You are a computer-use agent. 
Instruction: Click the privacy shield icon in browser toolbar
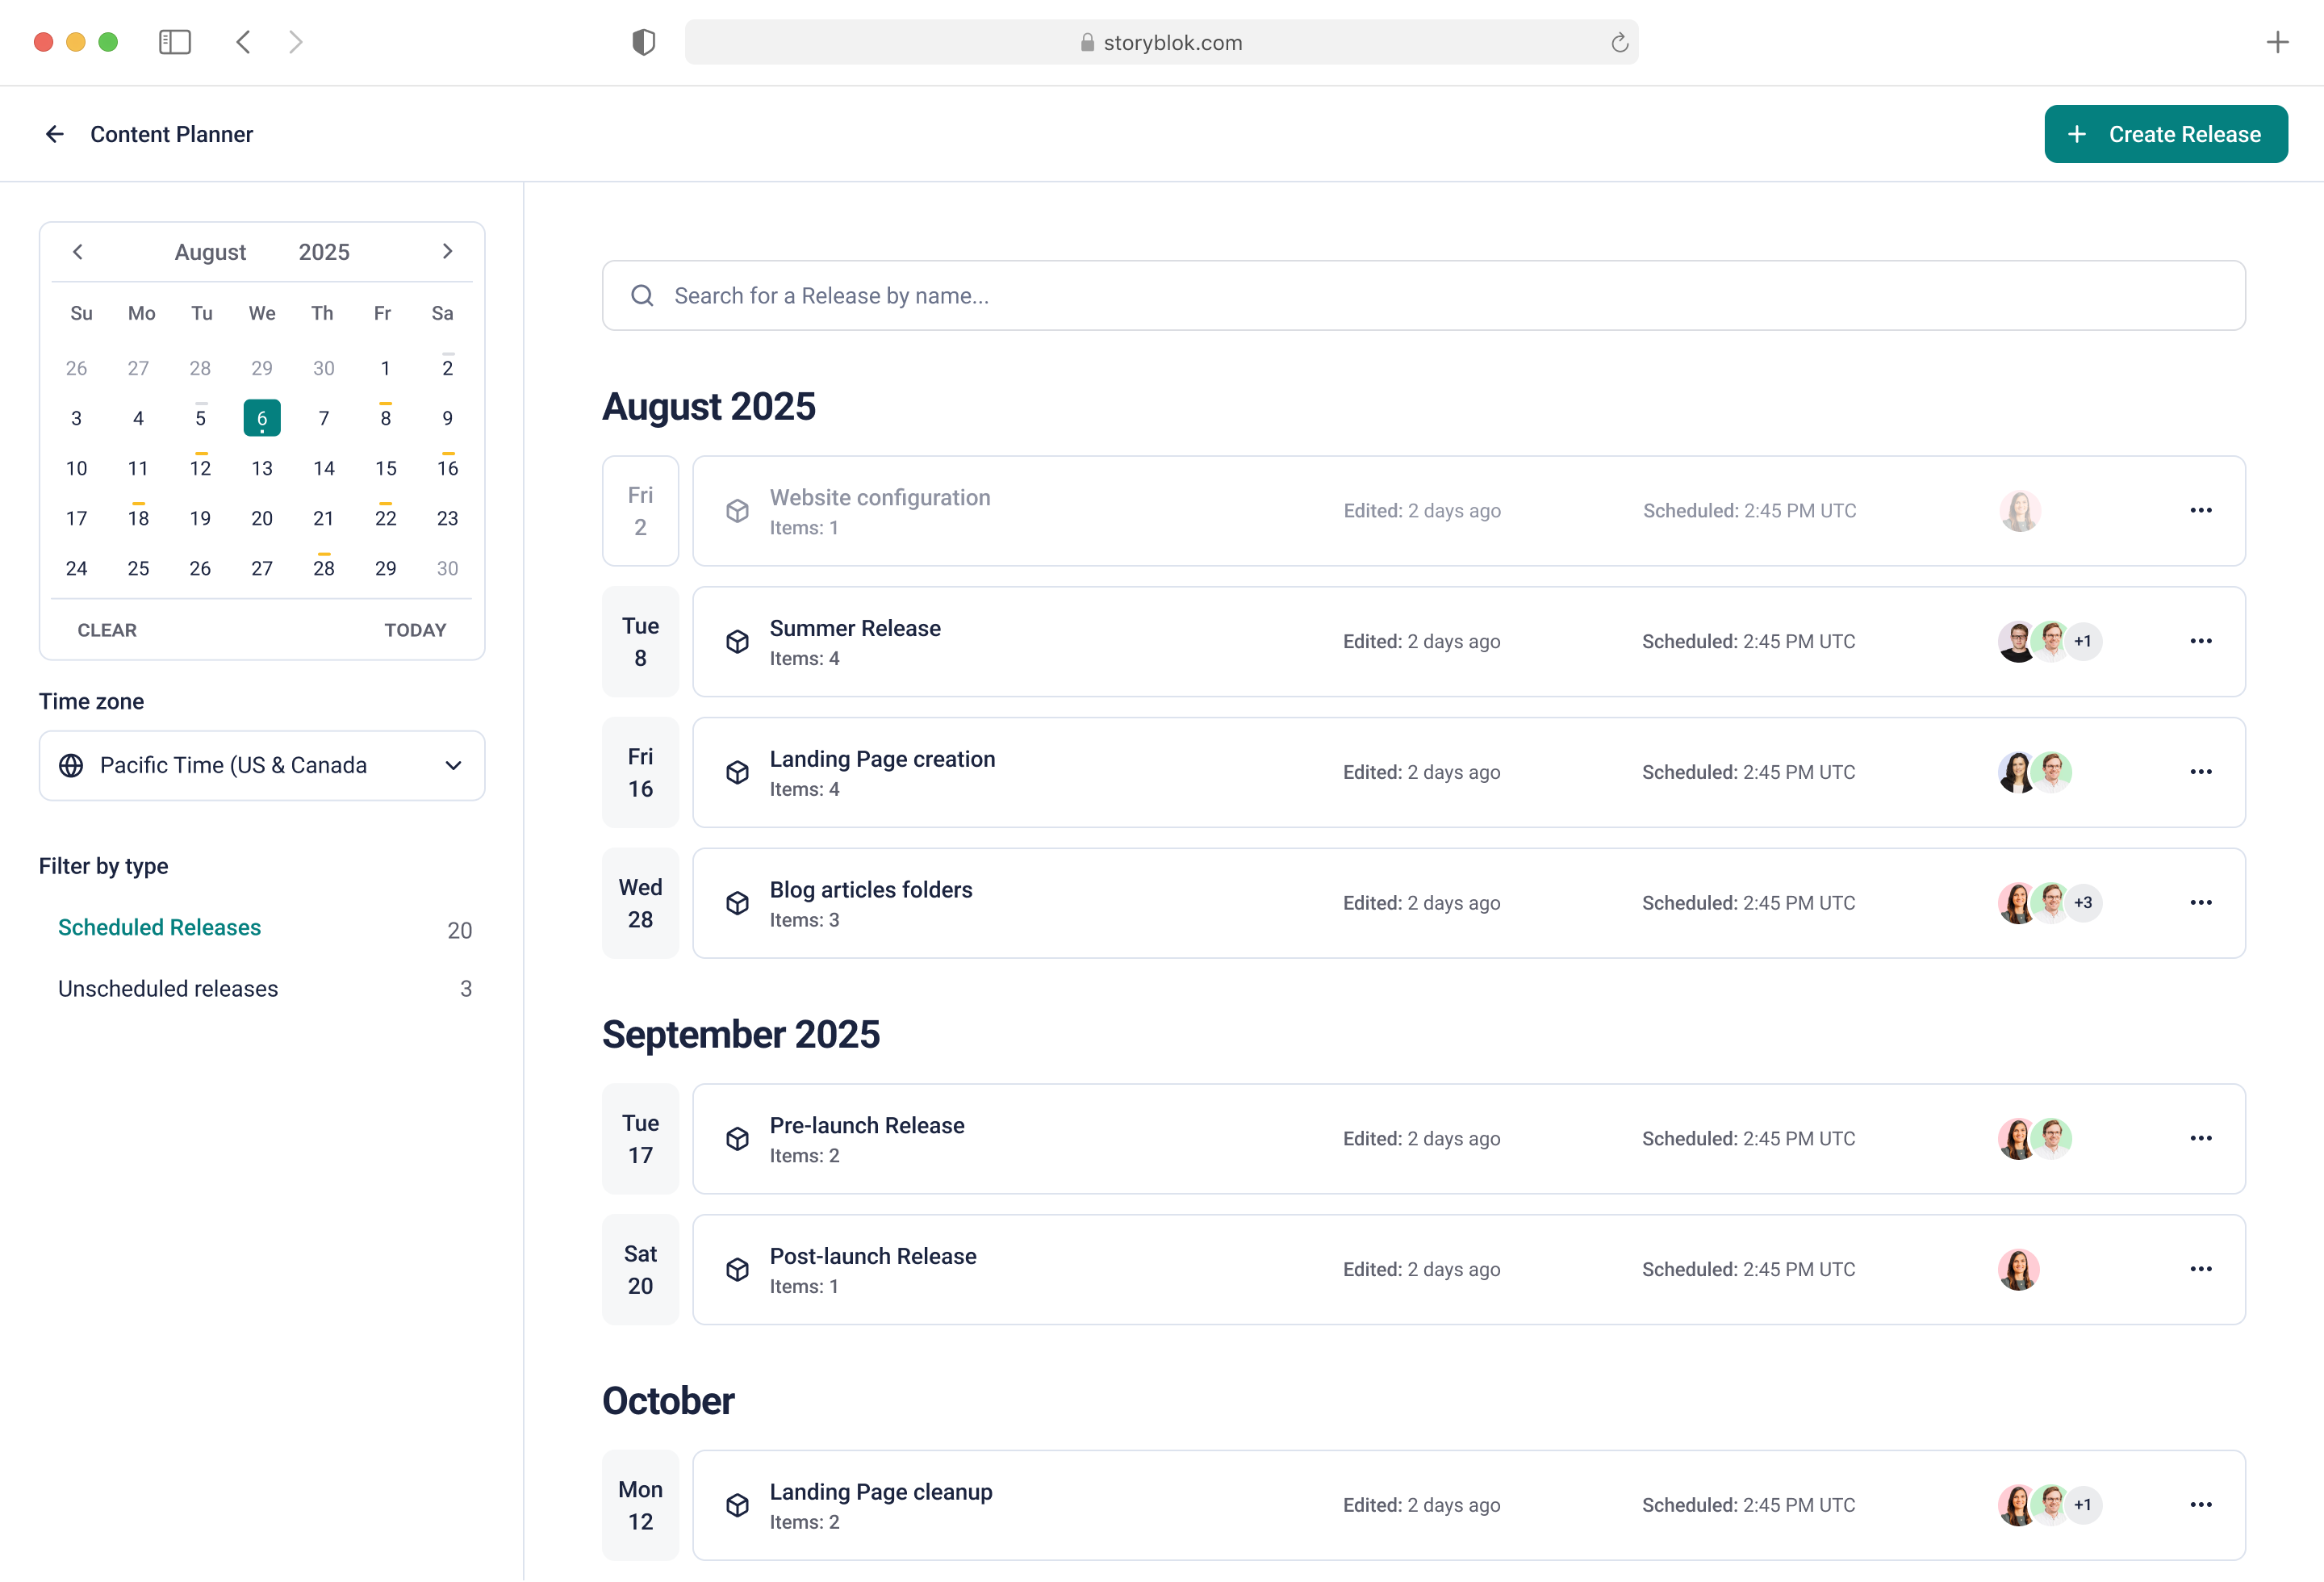coord(643,42)
